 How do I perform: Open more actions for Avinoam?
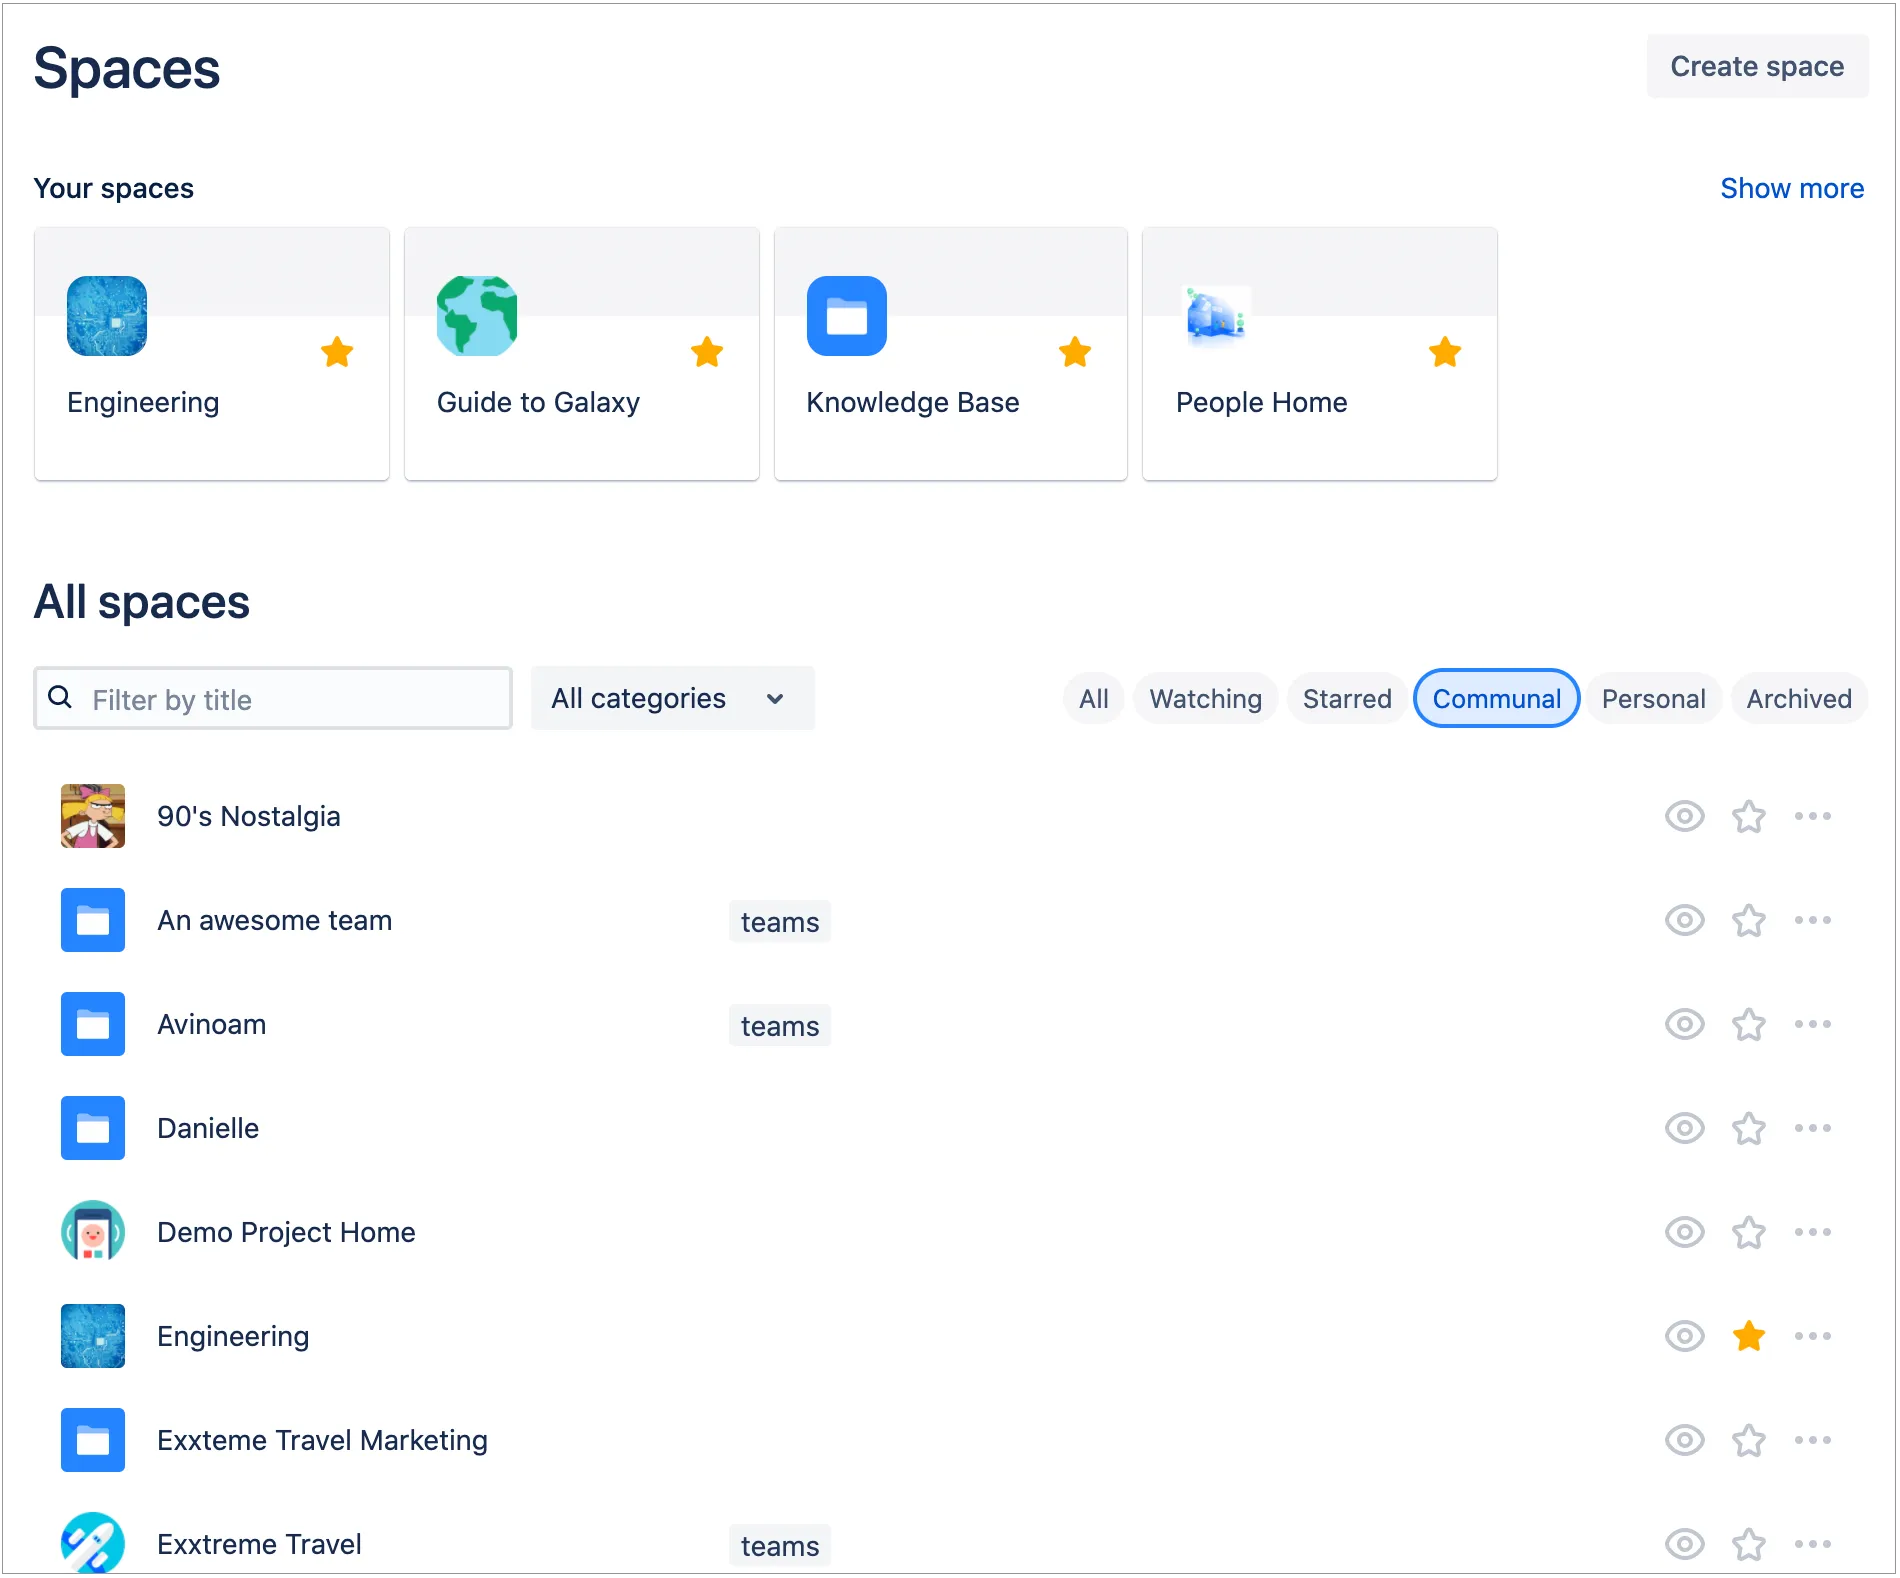coord(1813,1024)
